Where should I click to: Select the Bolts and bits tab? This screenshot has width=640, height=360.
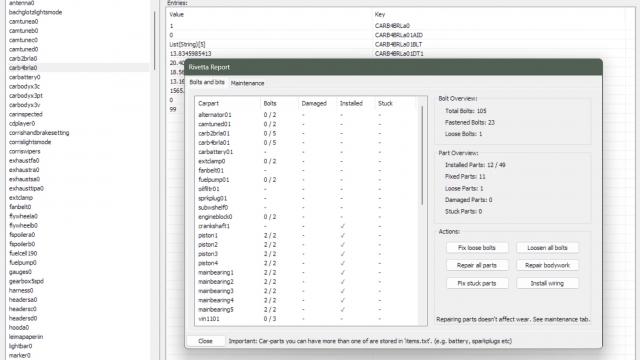207,82
